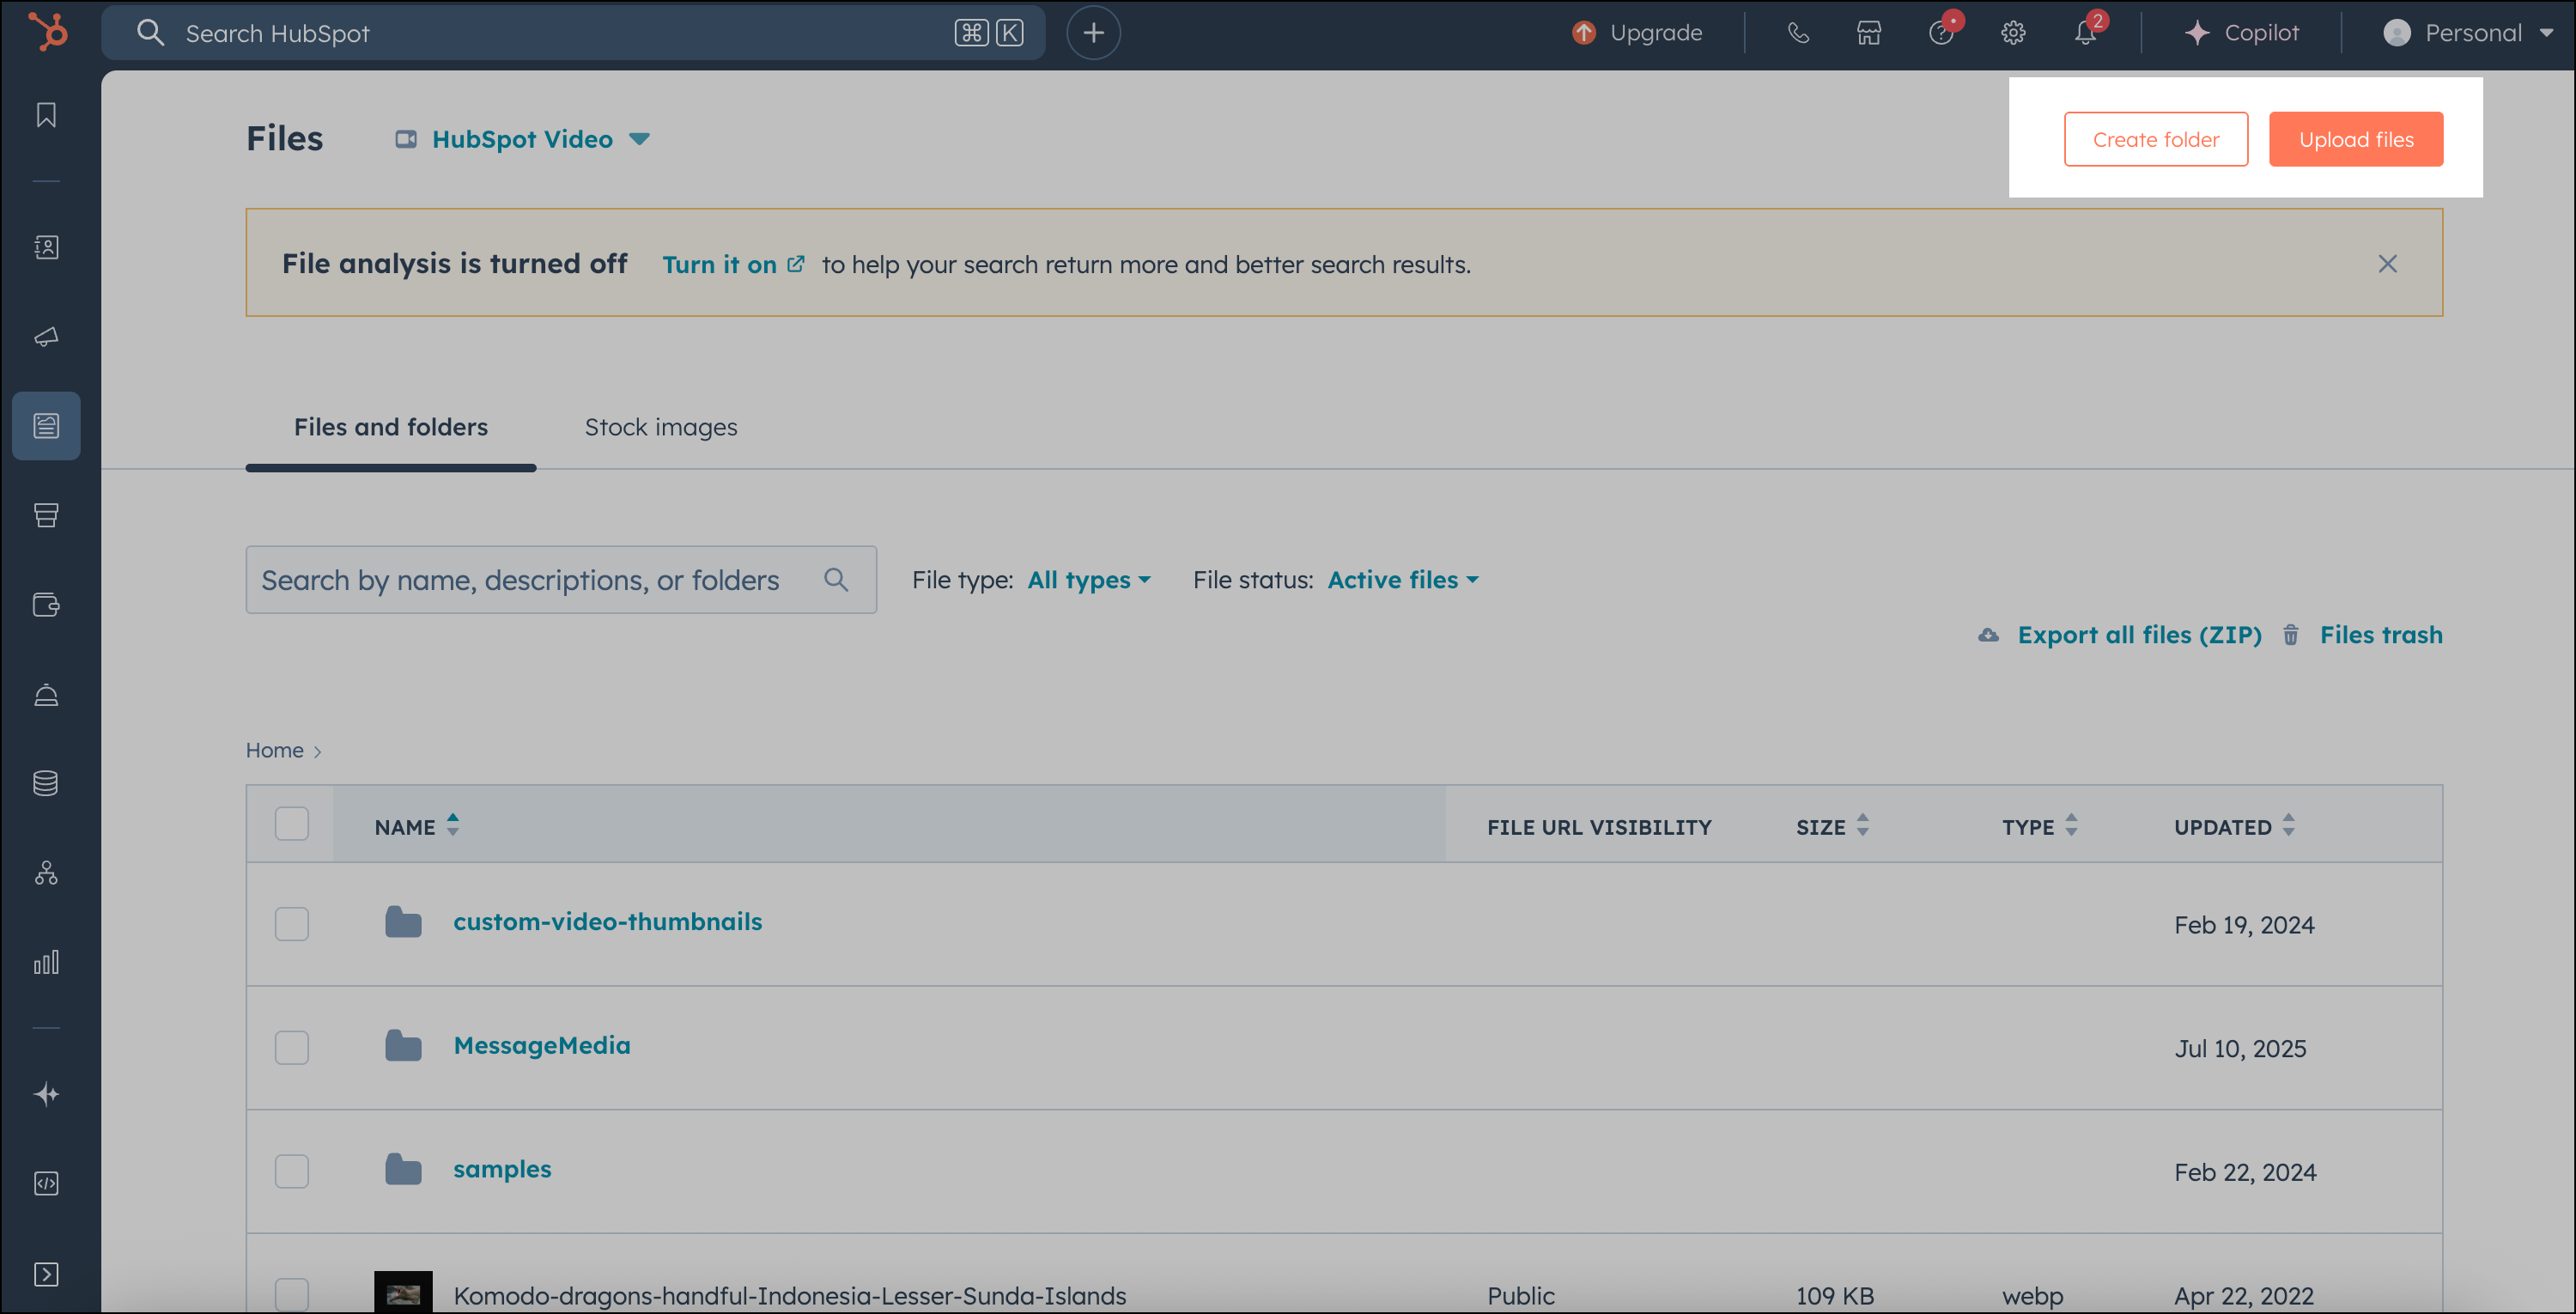Screen dimensions: 2576x1314
Task: Click the Feb 19, 2024 updated date
Action: click(x=2244, y=925)
